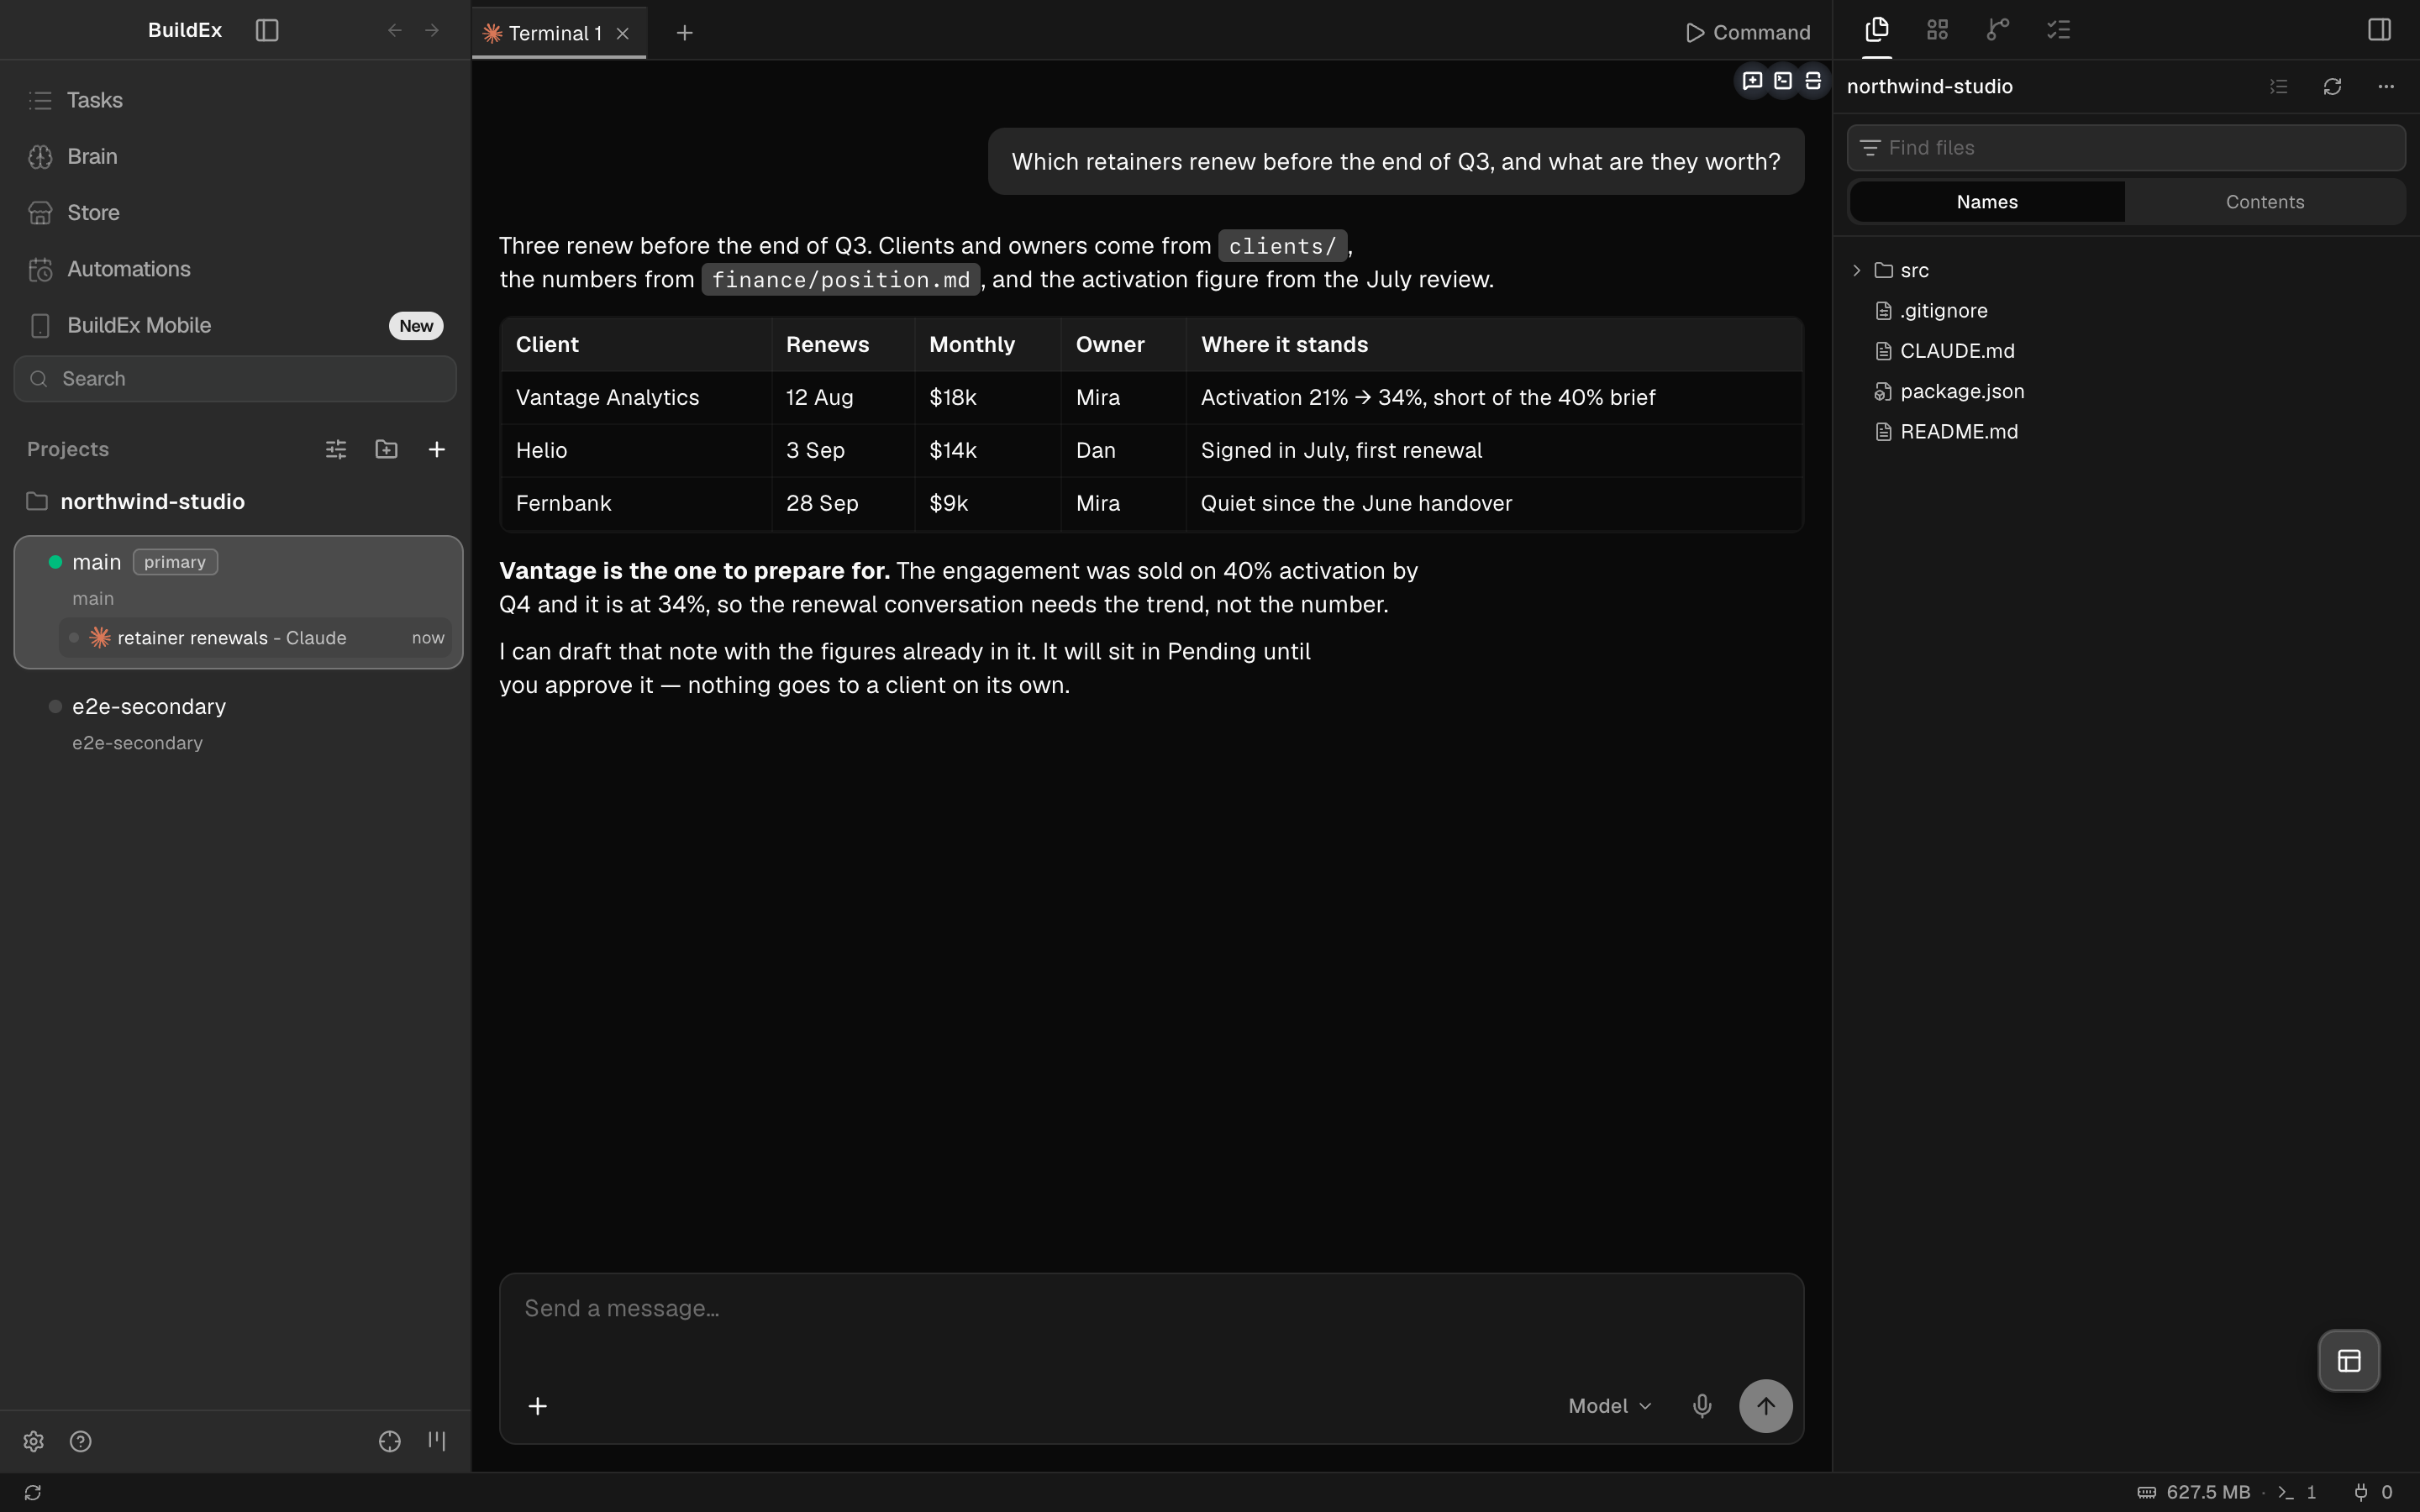This screenshot has height=1512, width=2420.
Task: Click the plug connections indicator
Action: click(x=2372, y=1493)
